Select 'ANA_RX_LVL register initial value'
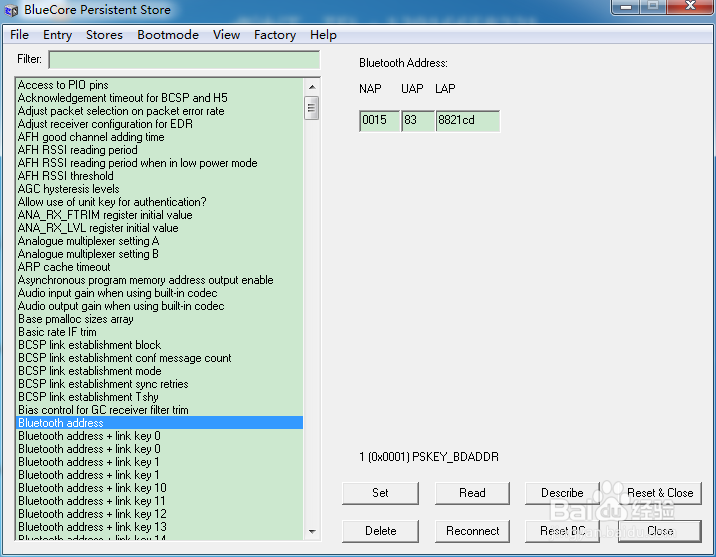Screen dimensions: 716x557 (x=160, y=228)
